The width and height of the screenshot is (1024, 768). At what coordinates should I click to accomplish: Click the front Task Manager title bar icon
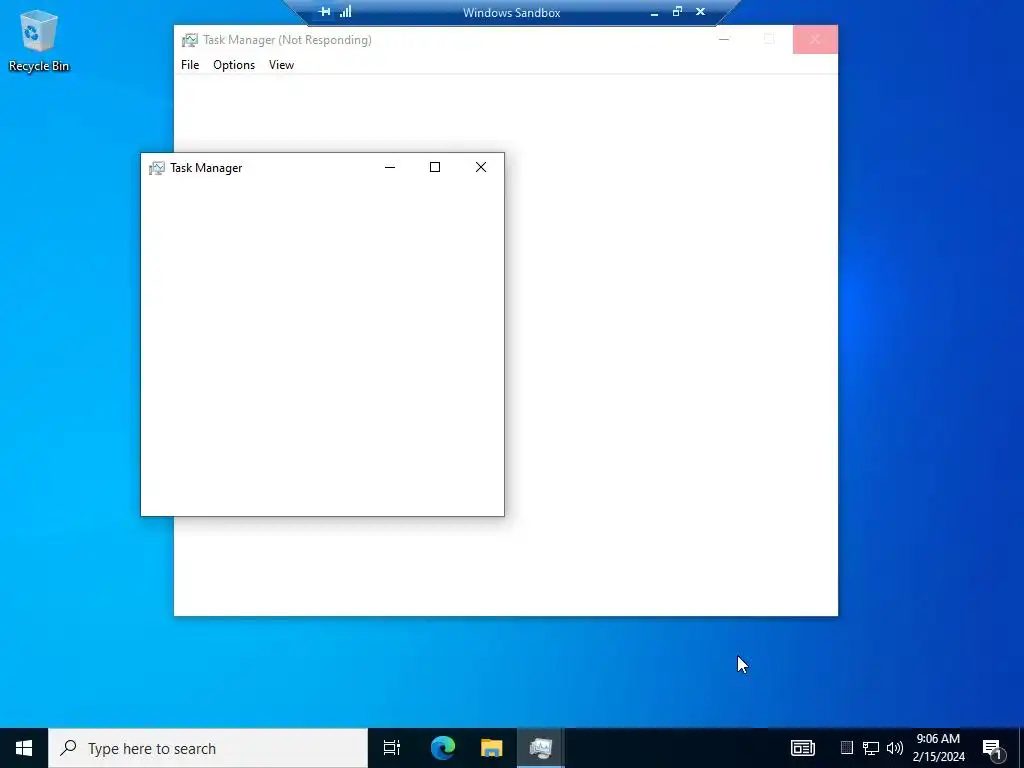(x=157, y=168)
